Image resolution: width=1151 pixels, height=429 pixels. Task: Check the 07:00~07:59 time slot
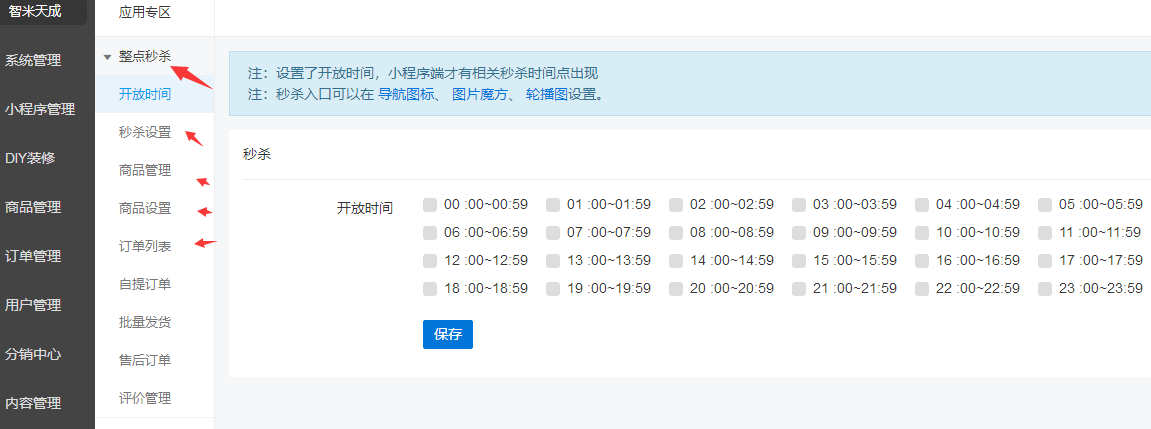pos(553,233)
